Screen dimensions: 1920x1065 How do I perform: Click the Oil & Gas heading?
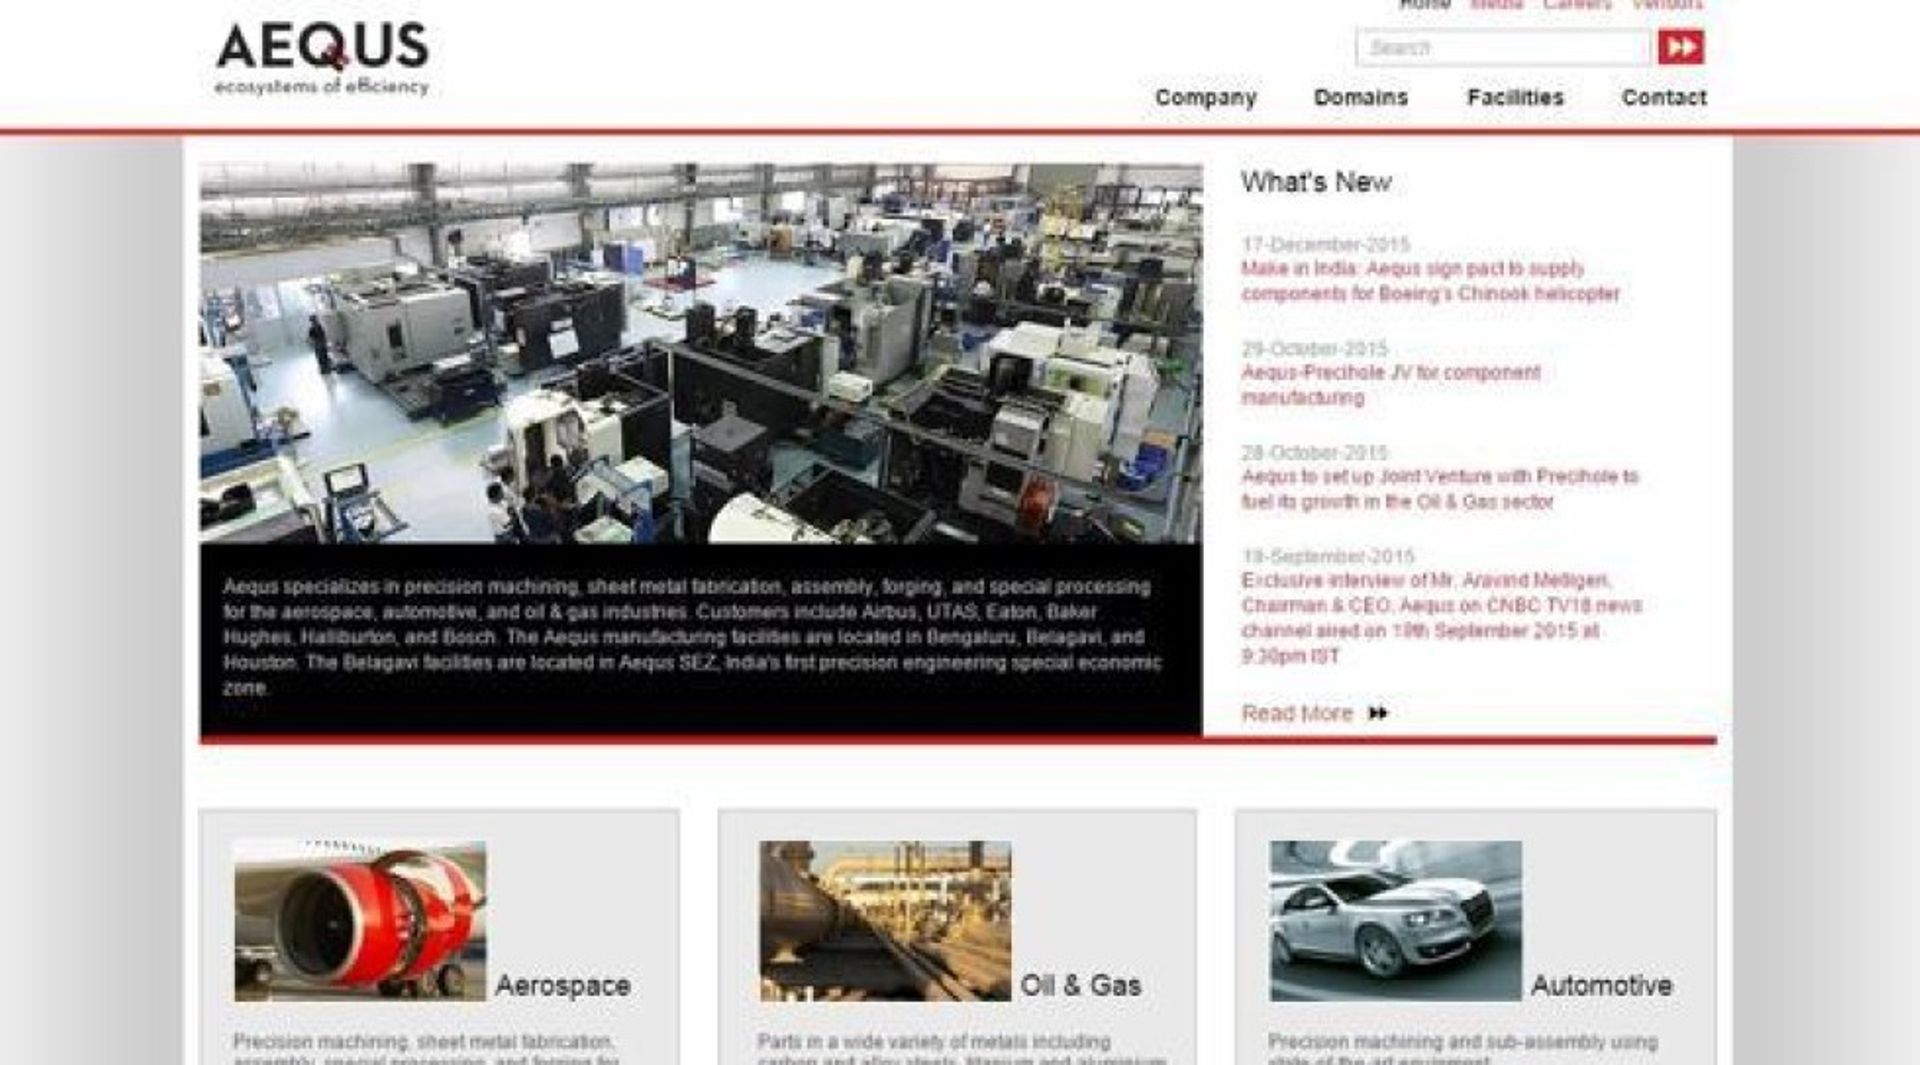pos(1081,985)
